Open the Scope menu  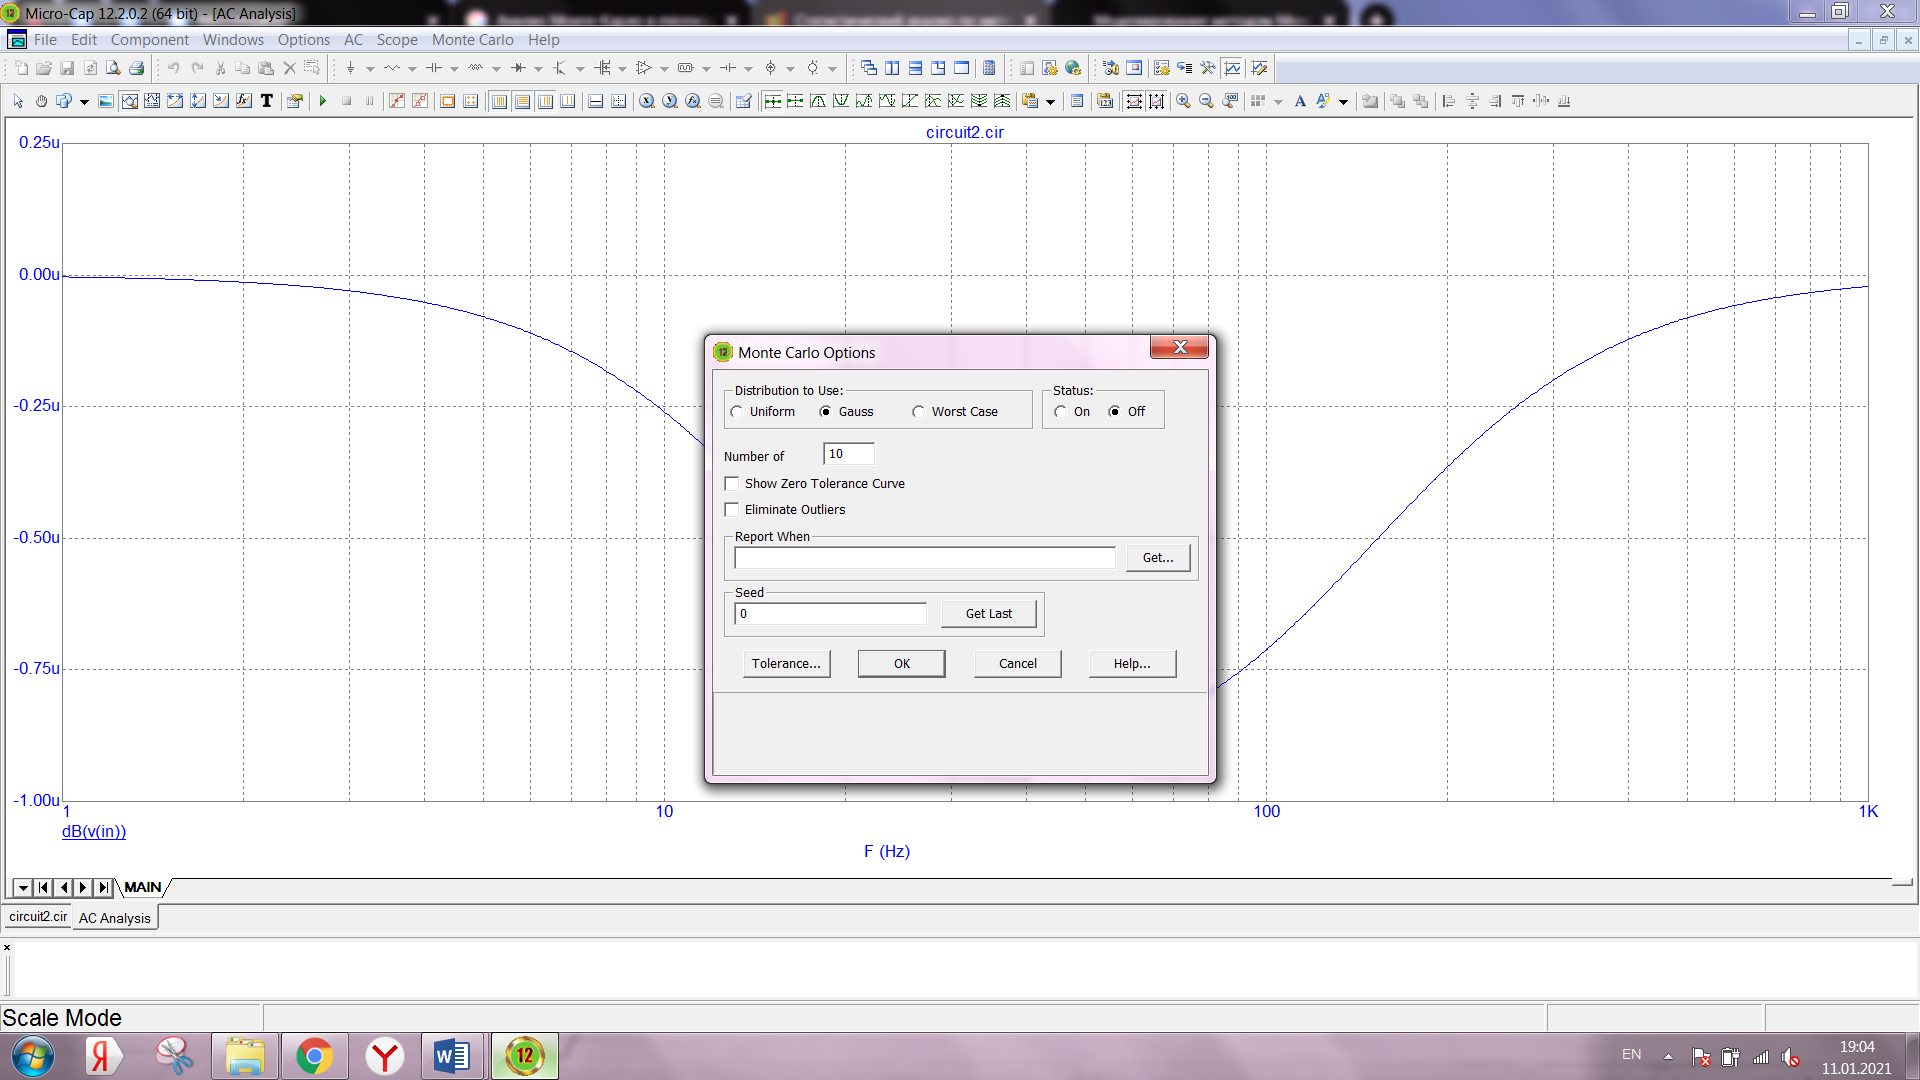pos(397,40)
